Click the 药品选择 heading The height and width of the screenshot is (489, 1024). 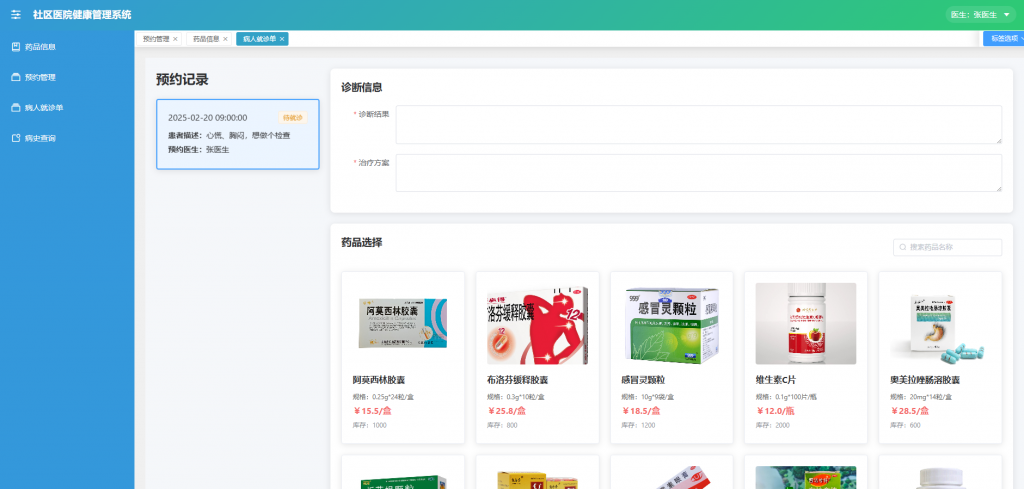[x=361, y=243]
